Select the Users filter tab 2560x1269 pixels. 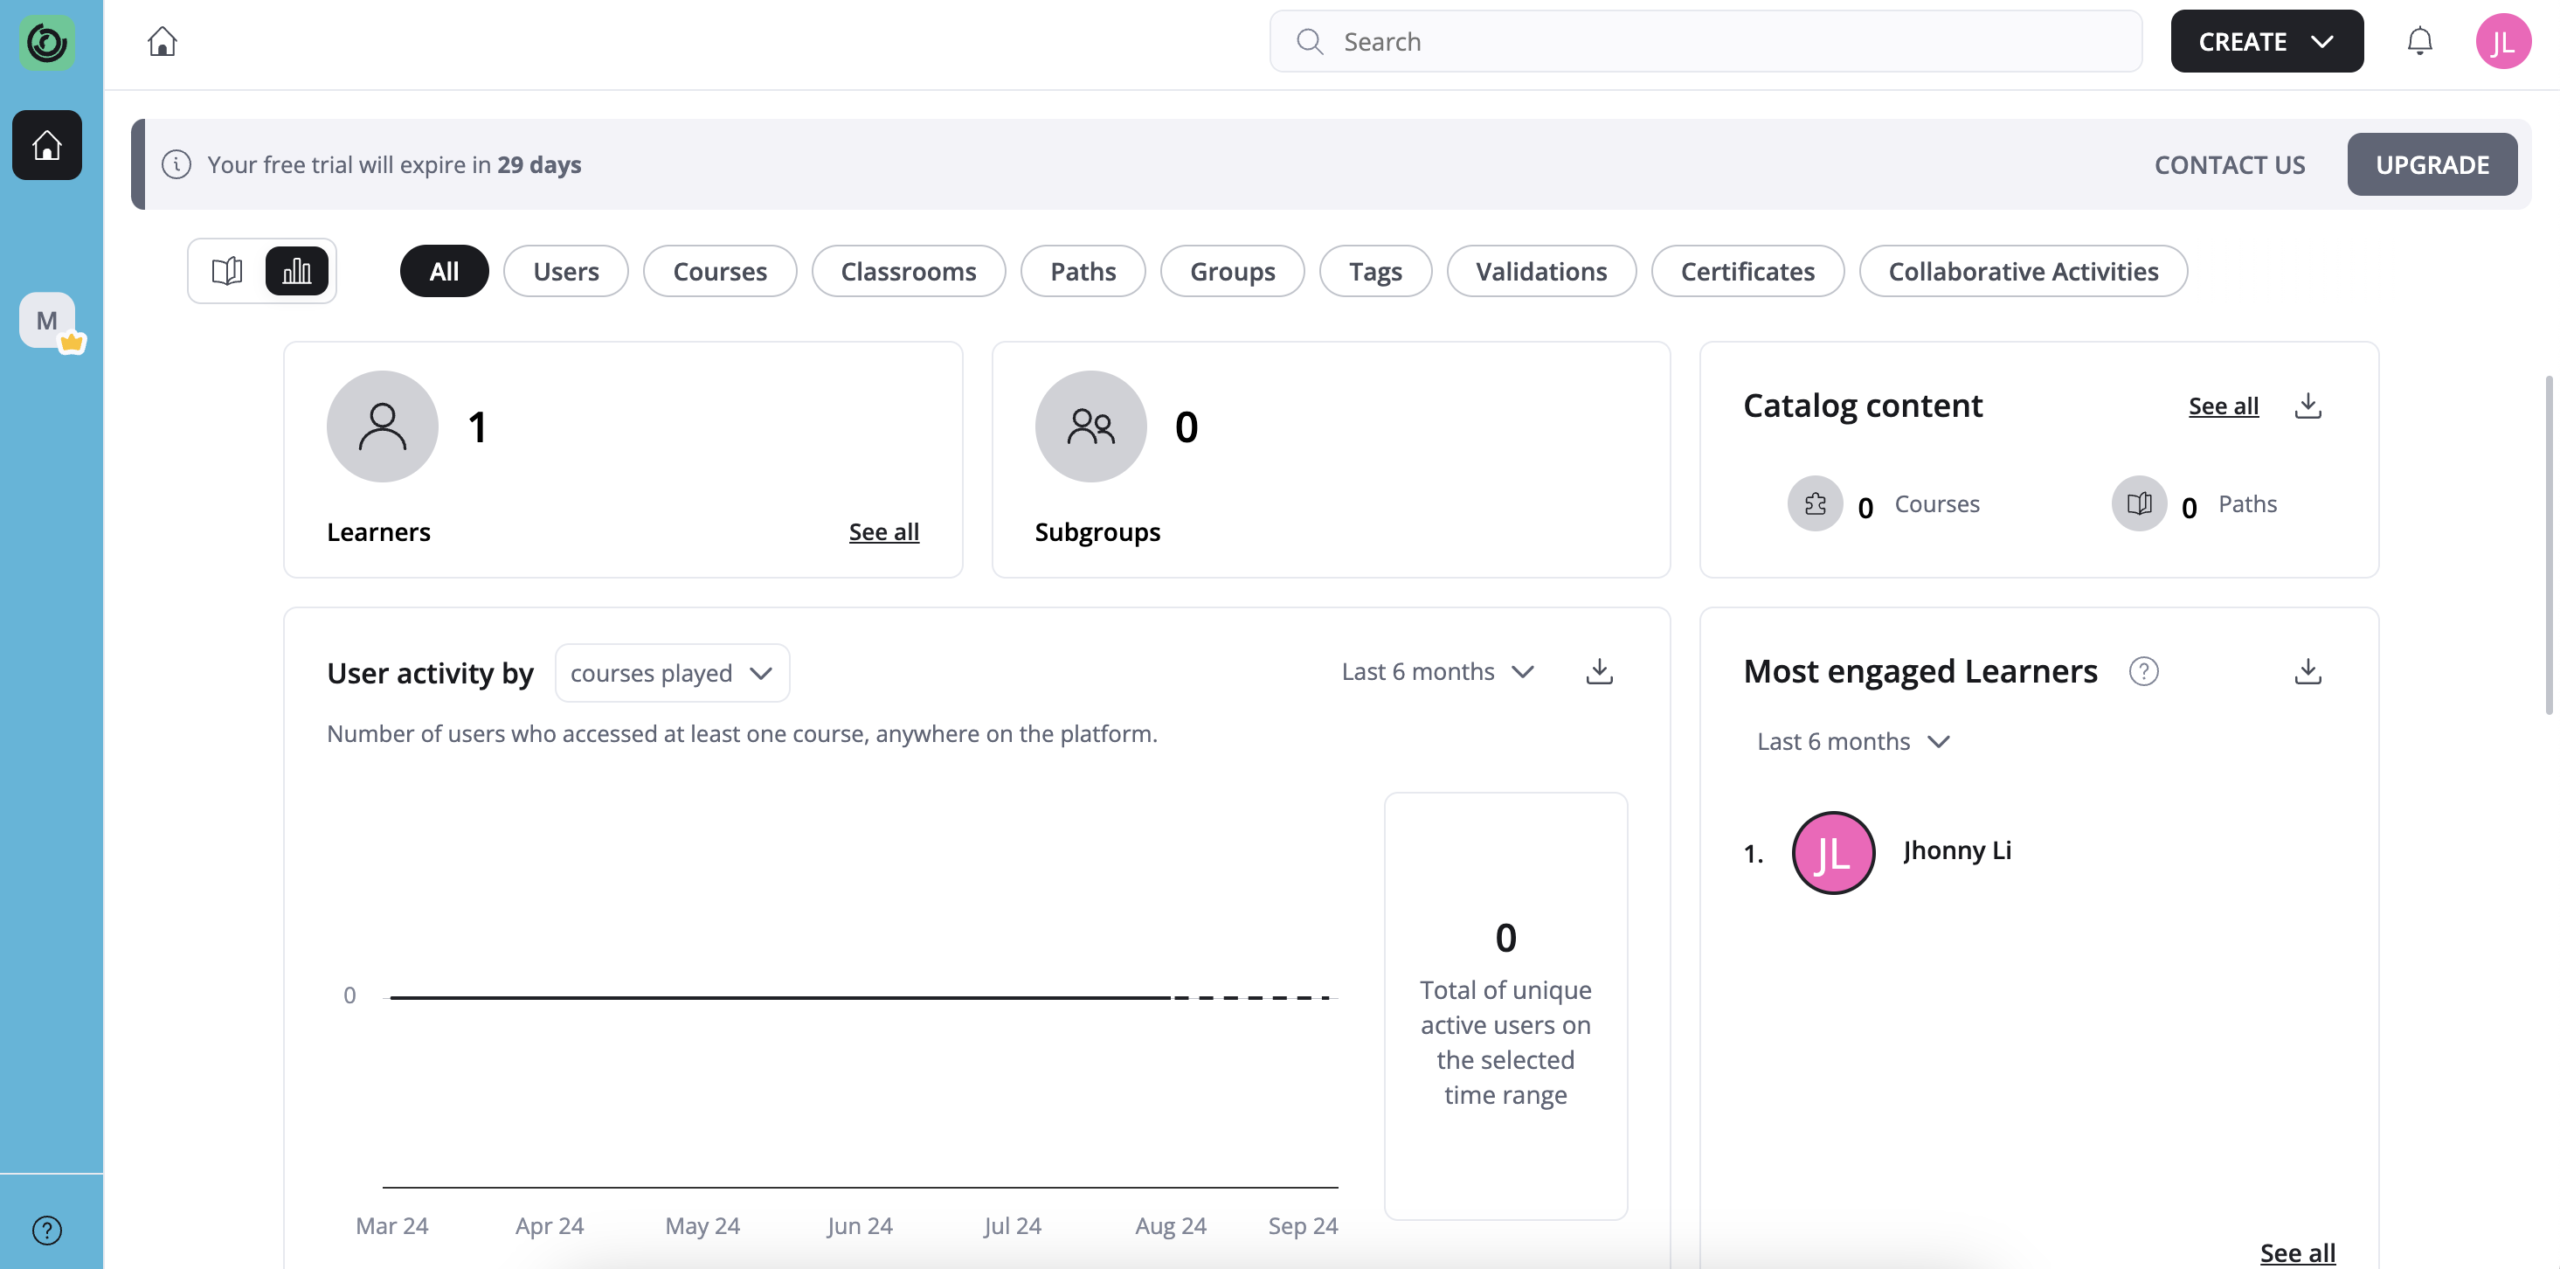565,269
